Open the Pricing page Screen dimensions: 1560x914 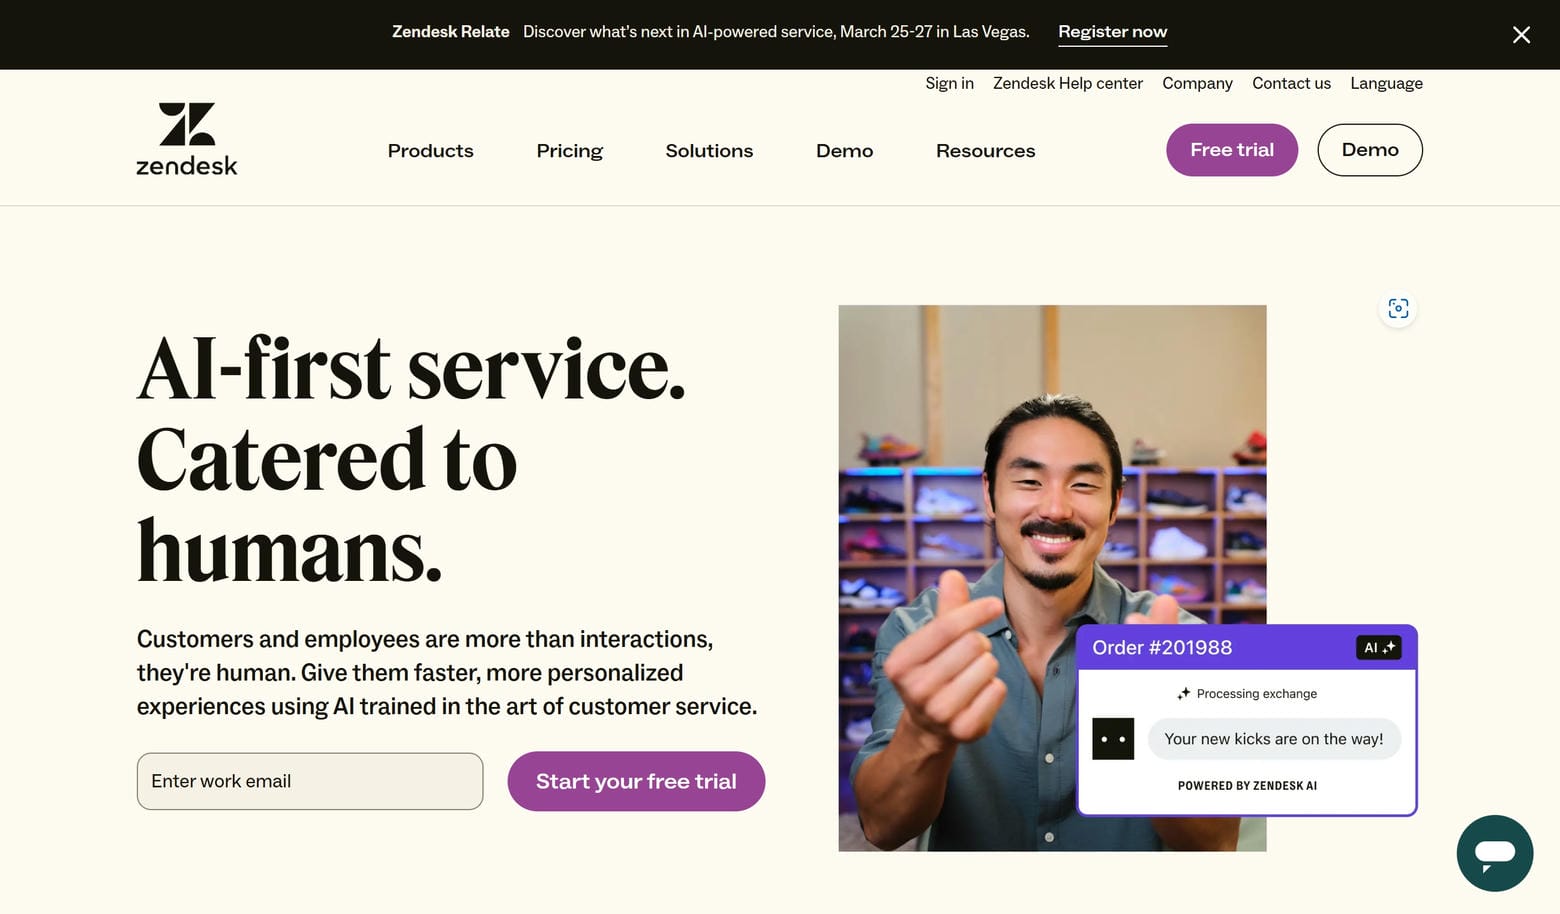point(570,151)
